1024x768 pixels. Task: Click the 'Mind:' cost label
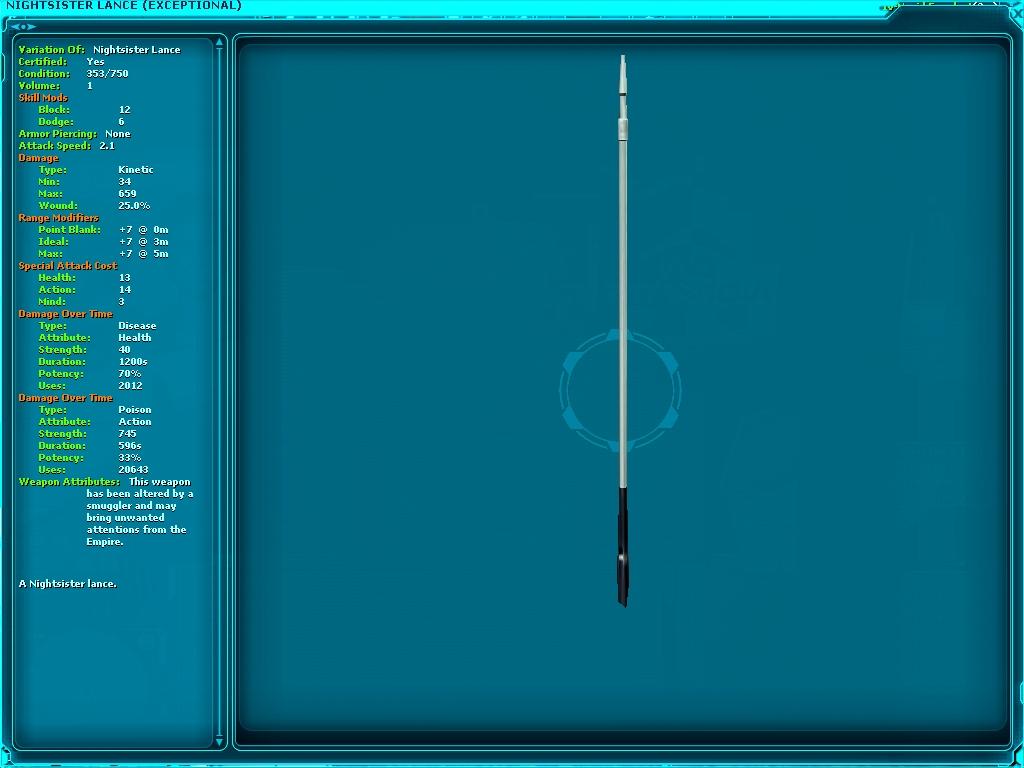pos(52,302)
